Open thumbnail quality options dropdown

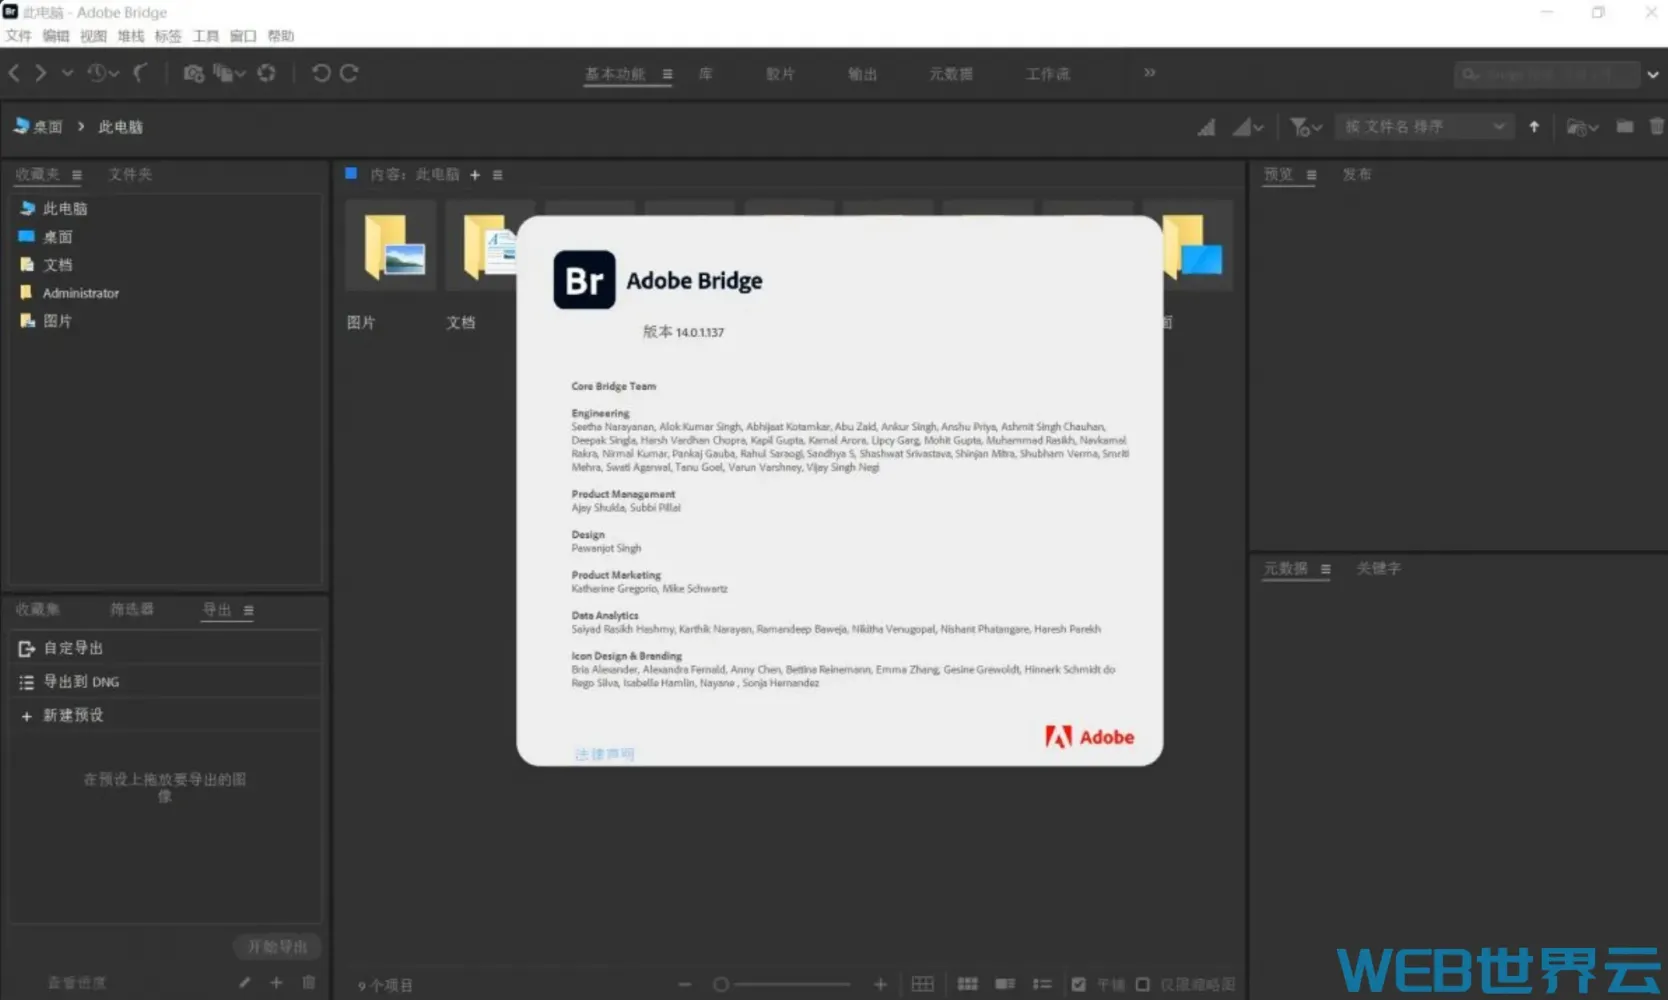(1248, 127)
